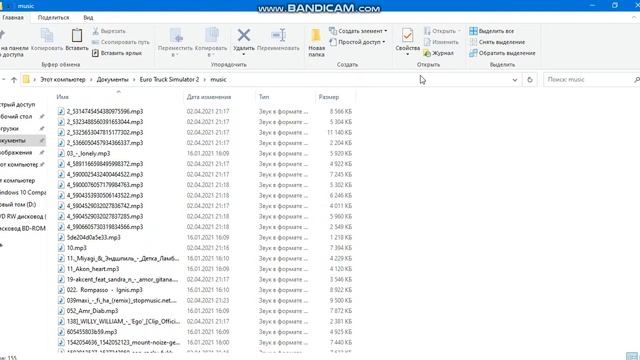Image resolution: width=640 pixels, height=360 pixels.
Task: Switch to the Главная ribbon tab
Action: click(13, 18)
